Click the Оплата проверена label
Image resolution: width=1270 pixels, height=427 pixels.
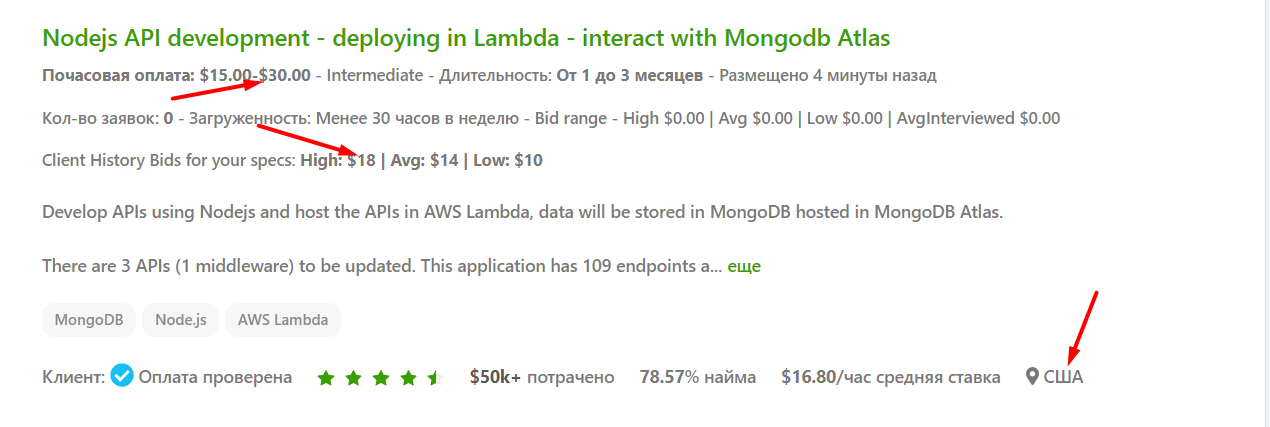pos(215,377)
